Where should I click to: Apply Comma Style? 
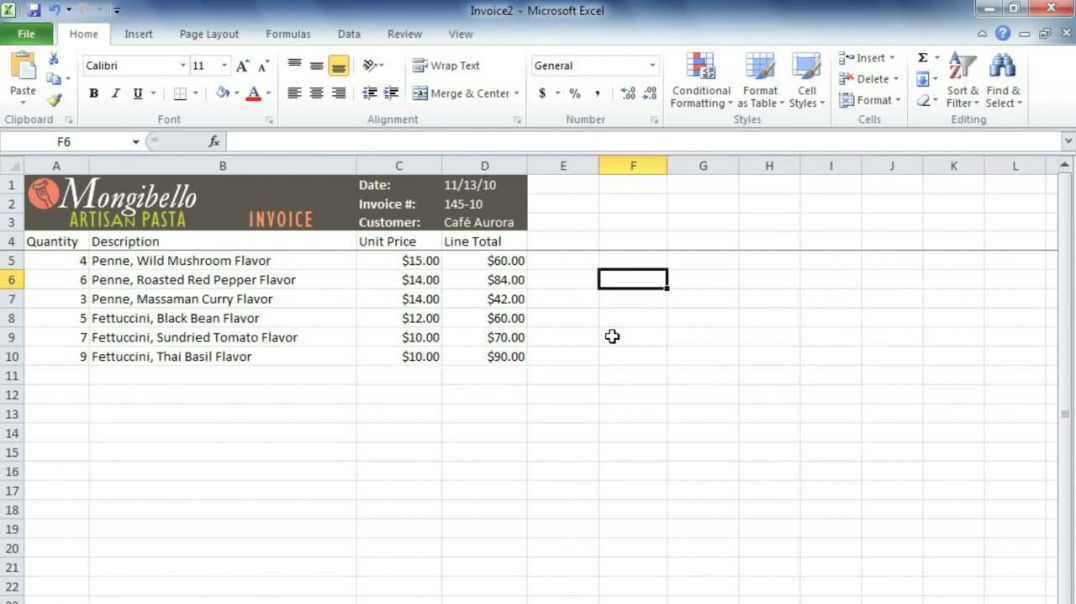coord(597,93)
